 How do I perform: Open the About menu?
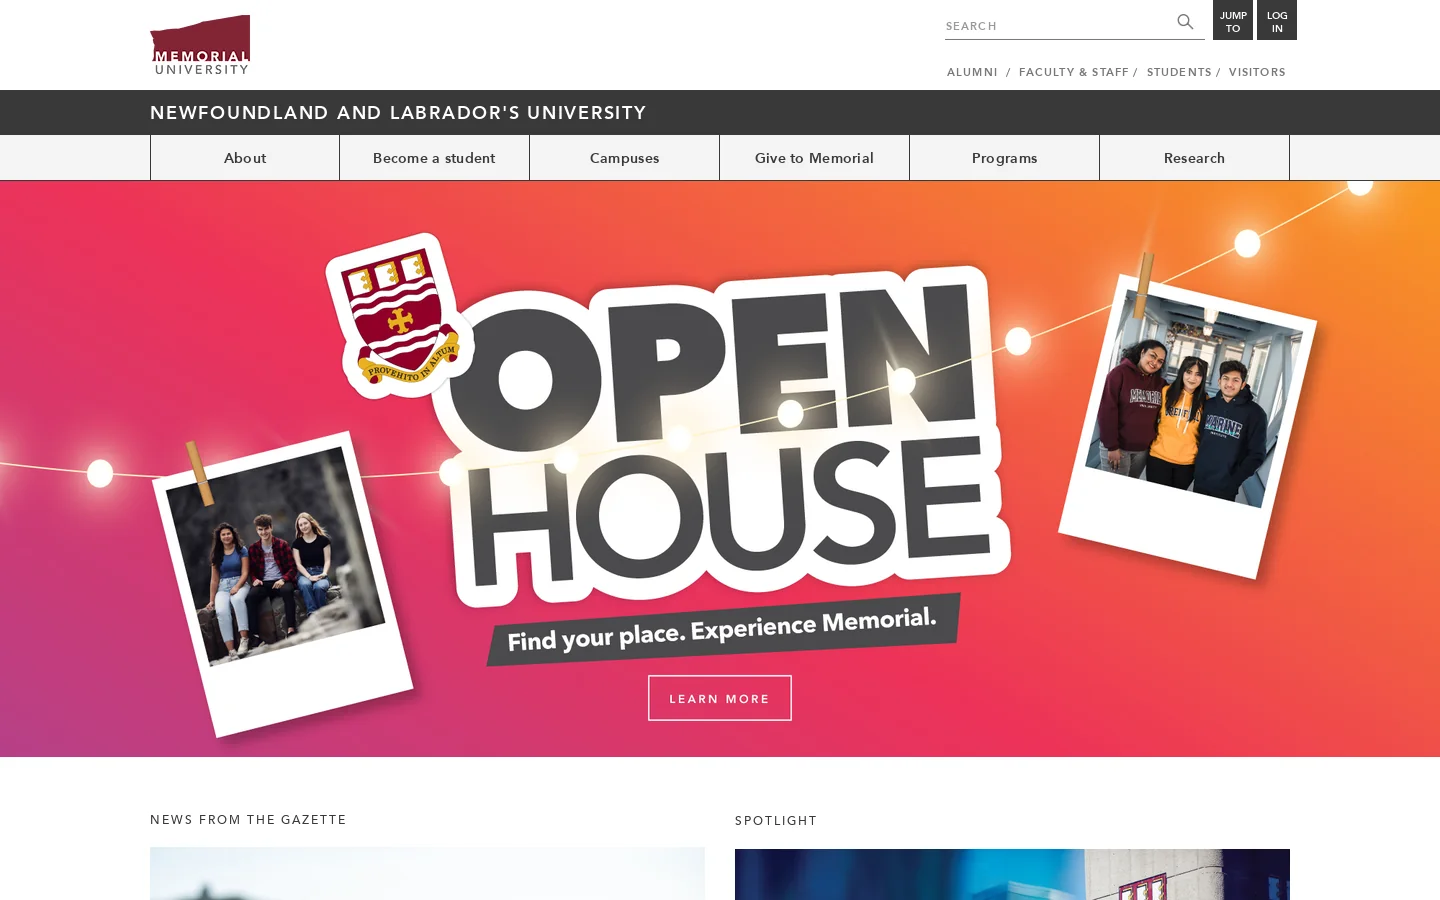click(245, 158)
